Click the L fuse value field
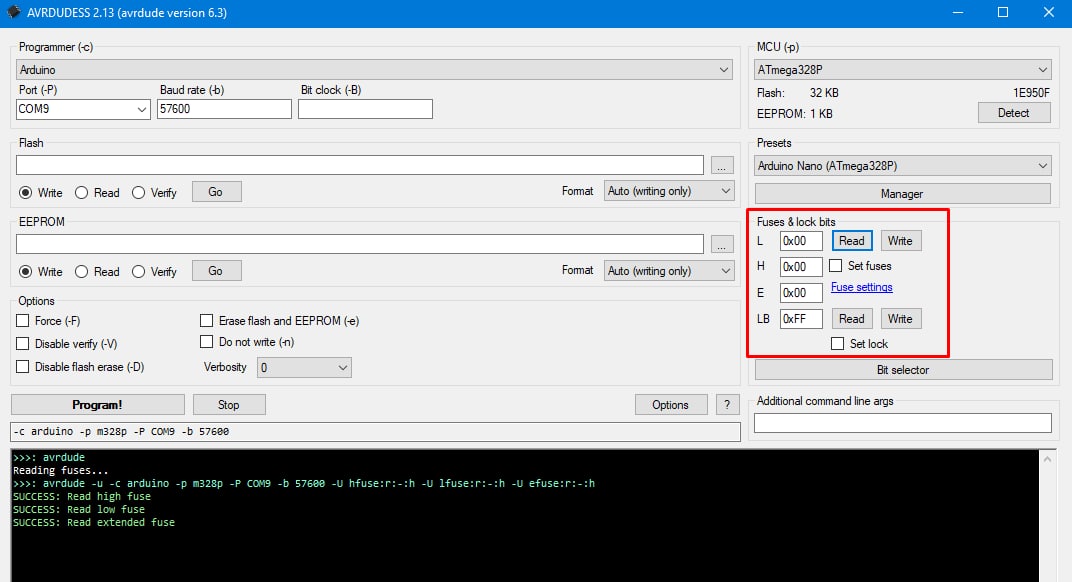 tap(801, 241)
